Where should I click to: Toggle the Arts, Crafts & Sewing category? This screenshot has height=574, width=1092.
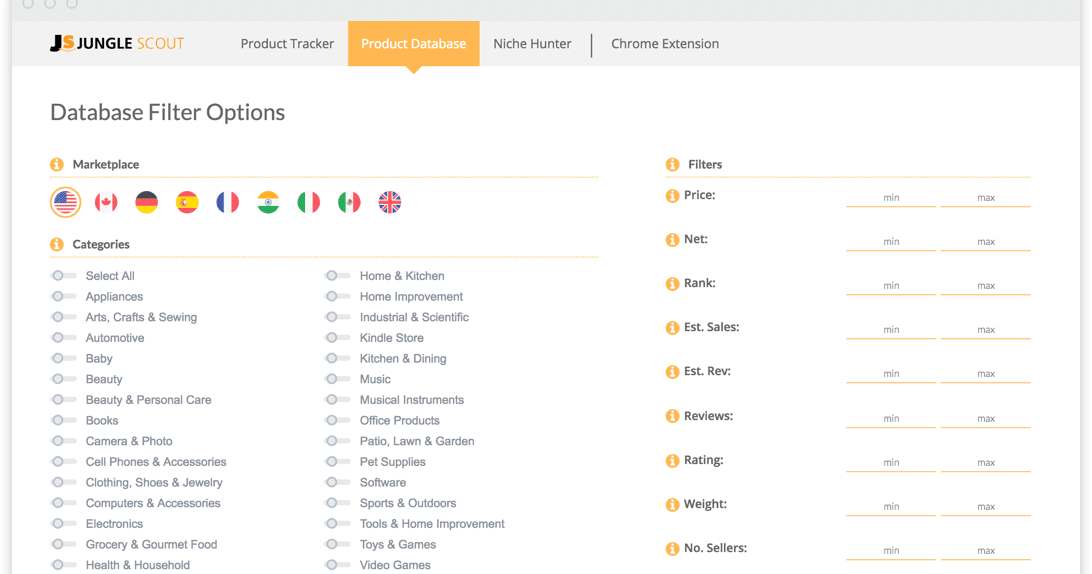pyautogui.click(x=64, y=317)
